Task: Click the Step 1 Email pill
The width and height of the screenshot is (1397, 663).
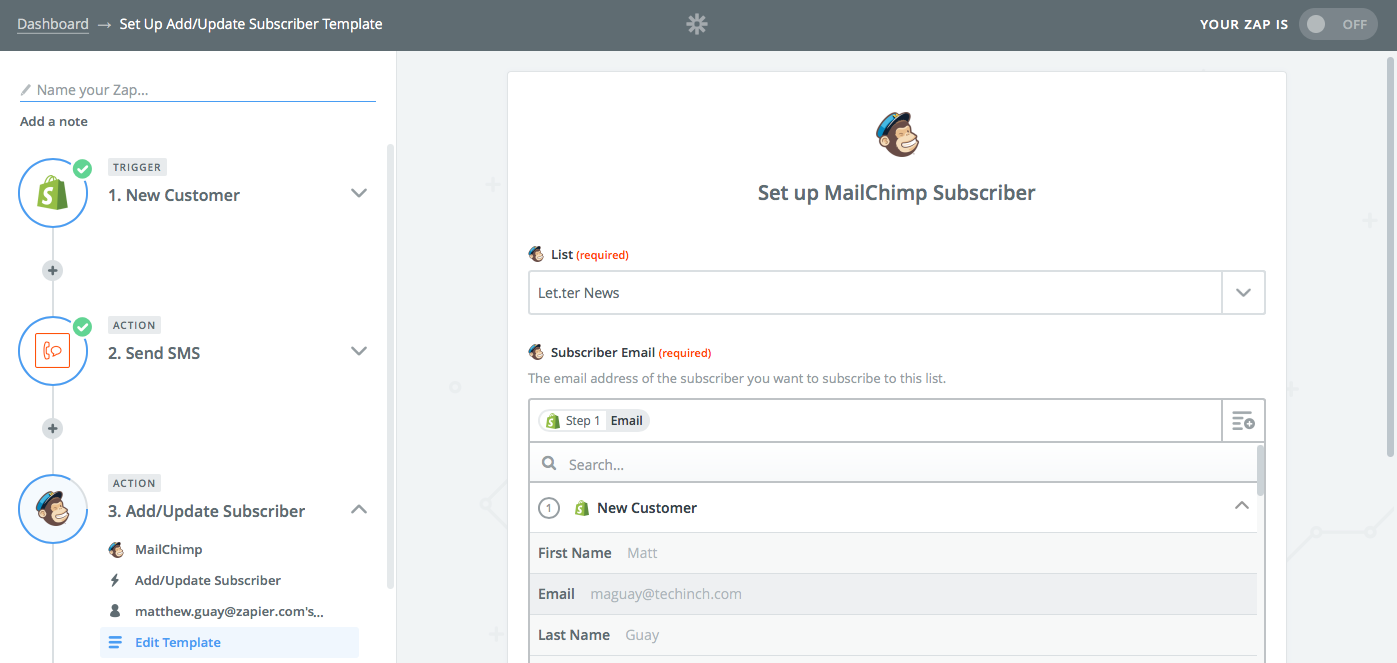Action: pyautogui.click(x=594, y=421)
